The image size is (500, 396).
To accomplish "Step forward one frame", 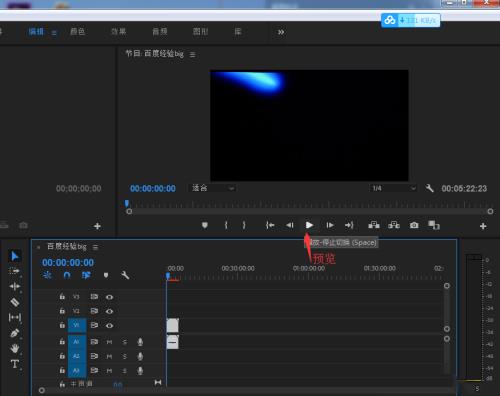I will pos(330,225).
